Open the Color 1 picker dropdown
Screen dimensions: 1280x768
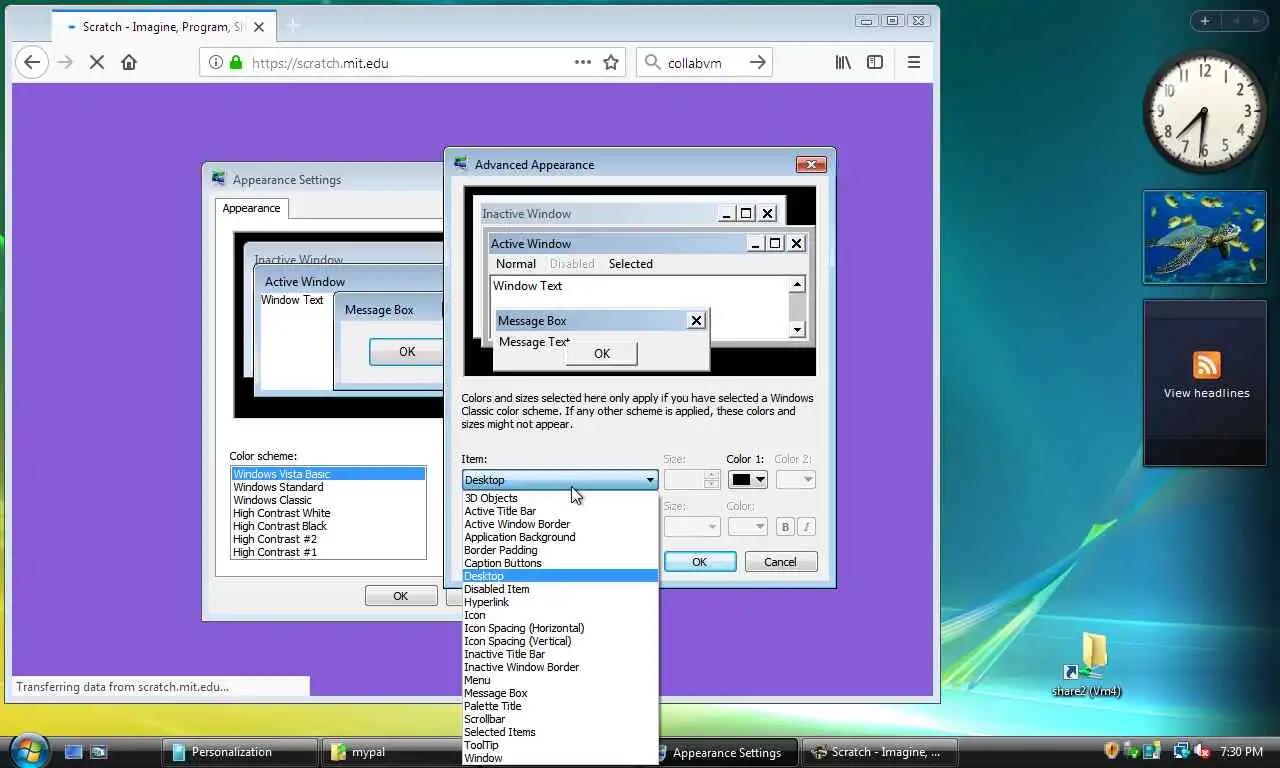(x=747, y=480)
